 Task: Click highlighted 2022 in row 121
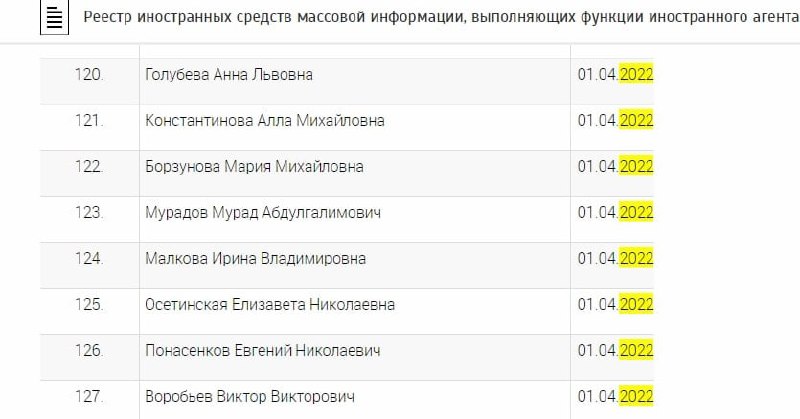636,121
